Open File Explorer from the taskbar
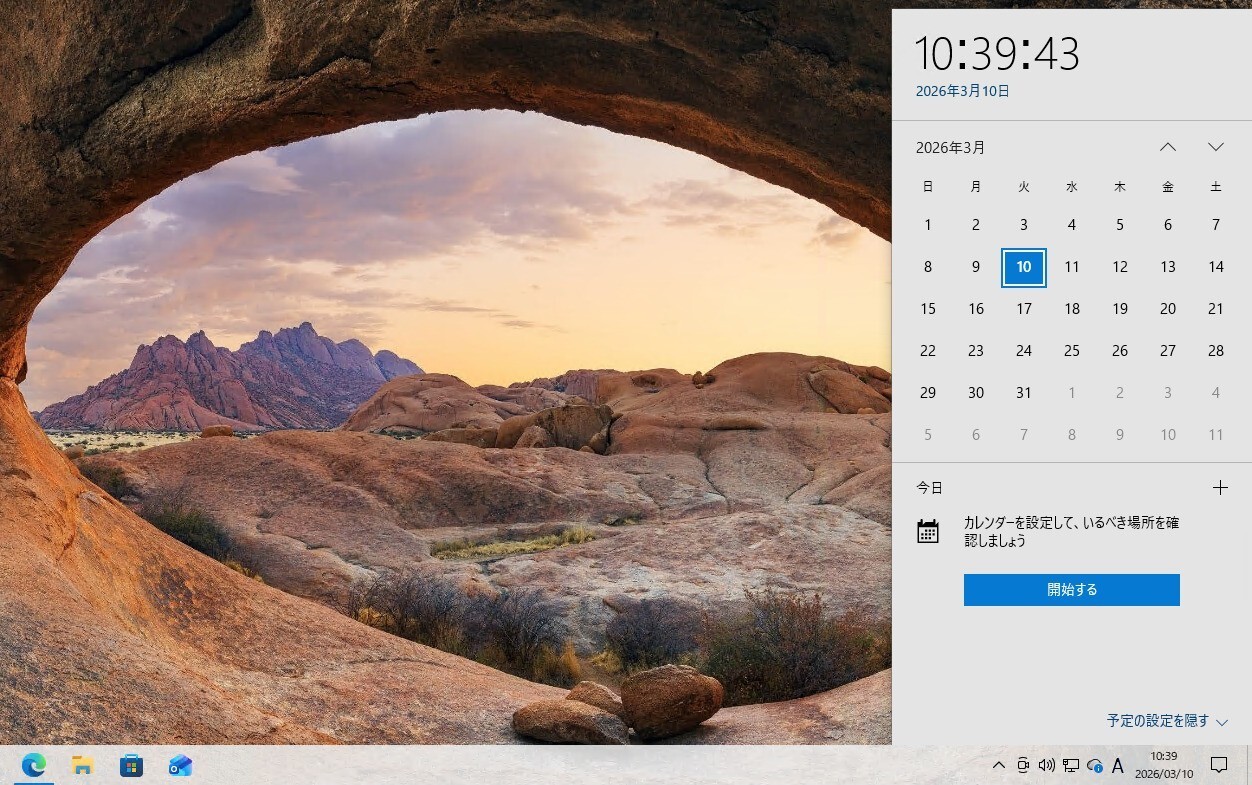The image size is (1252, 785). click(x=83, y=766)
